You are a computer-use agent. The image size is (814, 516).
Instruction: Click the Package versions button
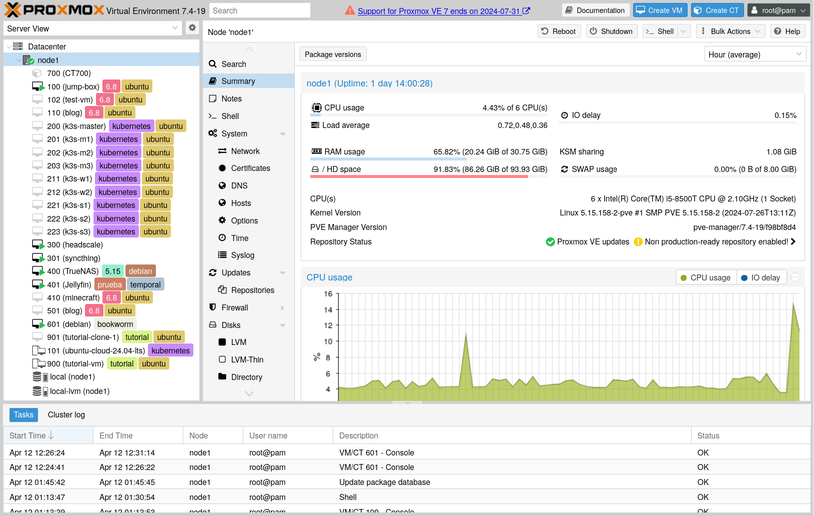(333, 54)
